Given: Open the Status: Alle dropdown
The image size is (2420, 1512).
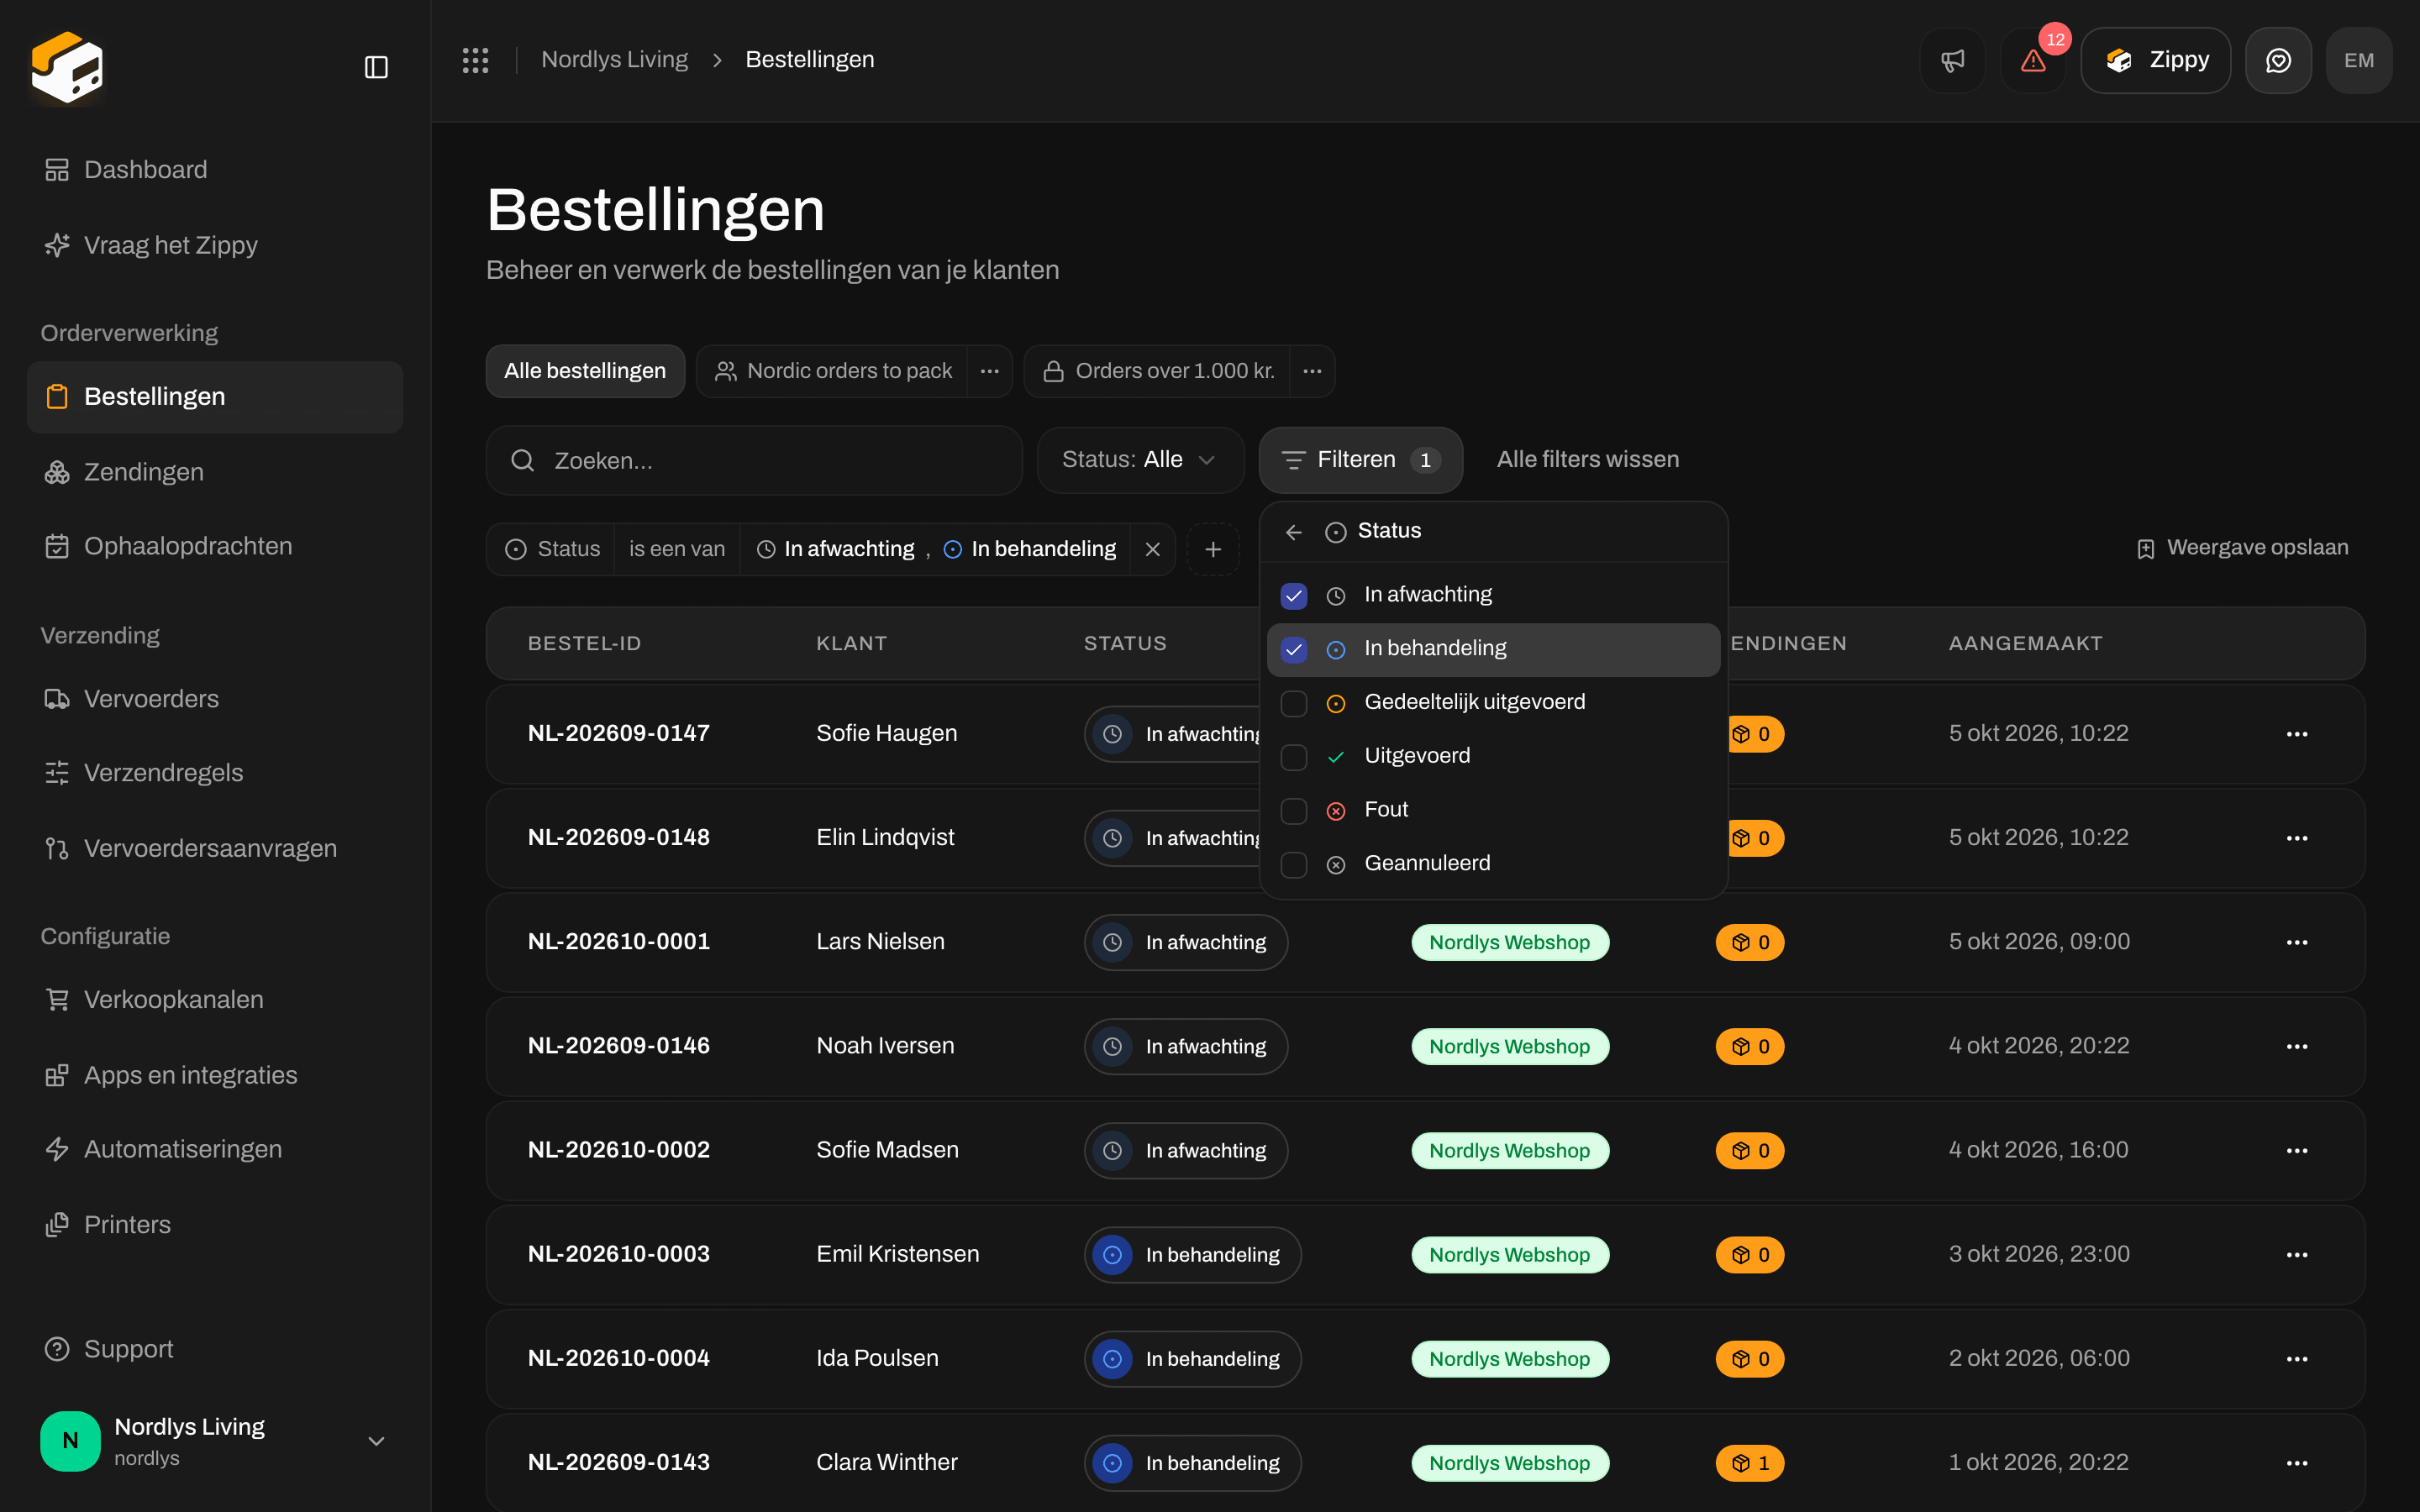Looking at the screenshot, I should tap(1140, 460).
